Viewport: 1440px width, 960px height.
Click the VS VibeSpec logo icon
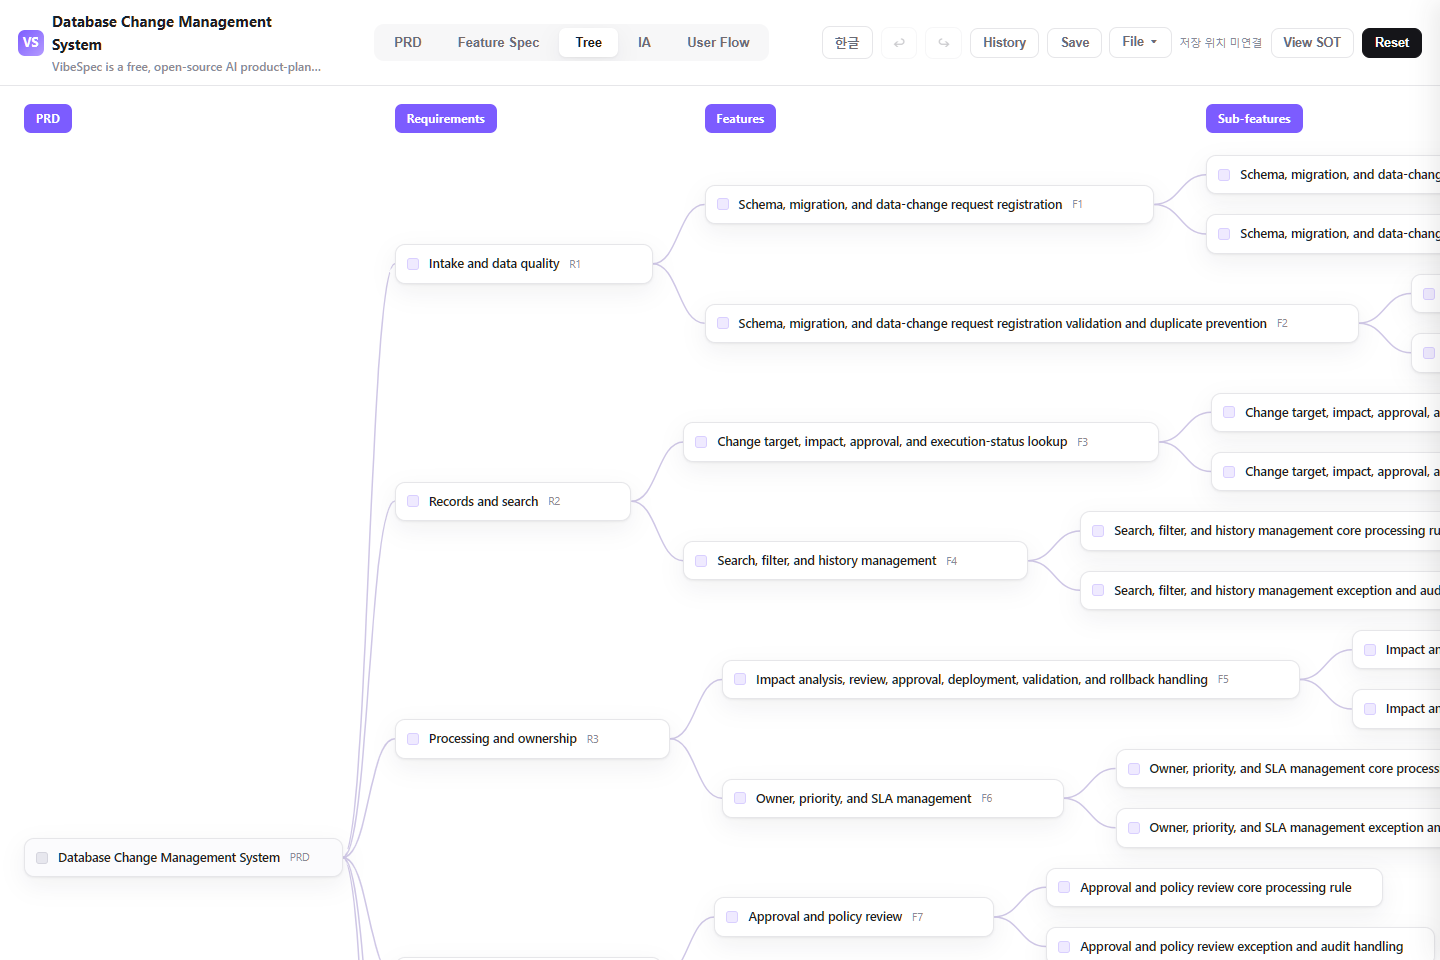point(31,43)
